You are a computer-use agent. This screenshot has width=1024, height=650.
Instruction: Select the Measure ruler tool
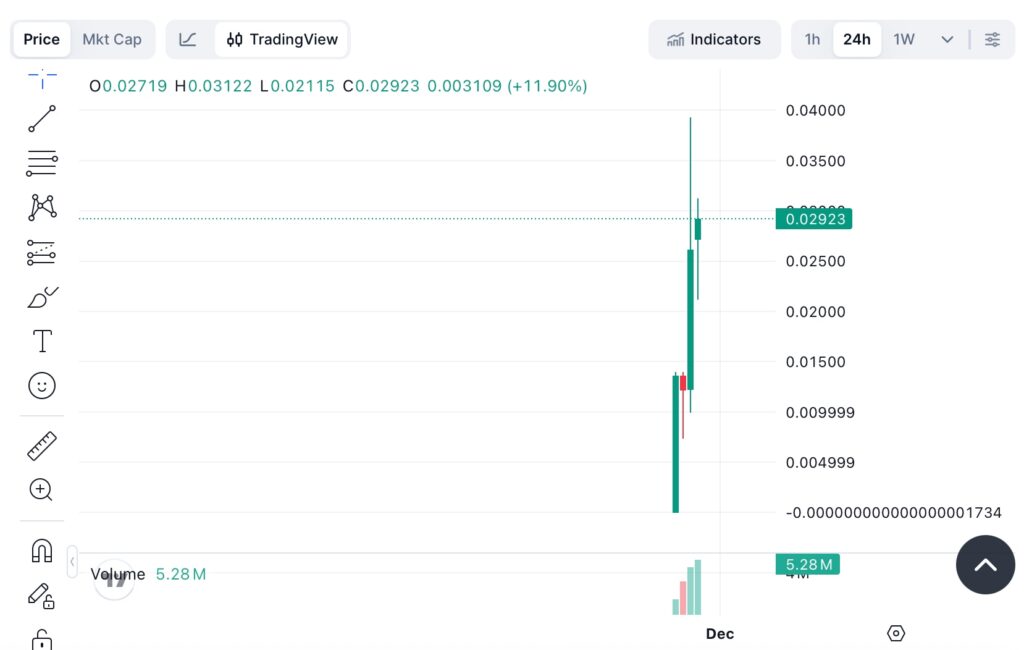[41, 445]
